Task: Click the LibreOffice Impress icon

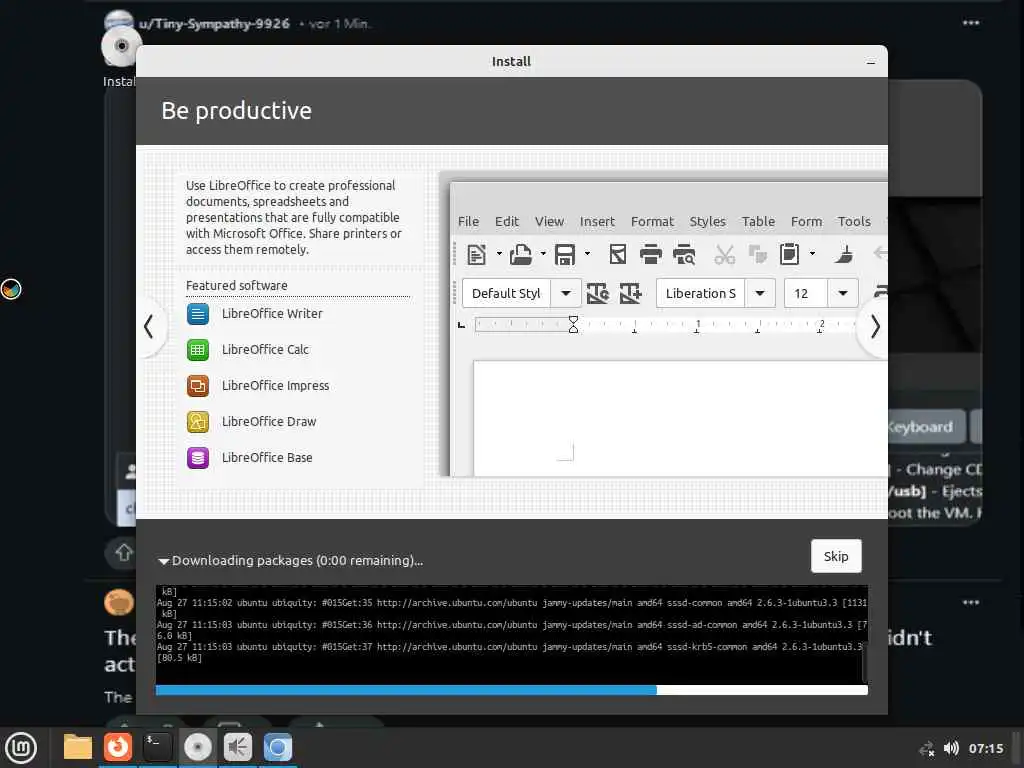Action: [x=198, y=386]
